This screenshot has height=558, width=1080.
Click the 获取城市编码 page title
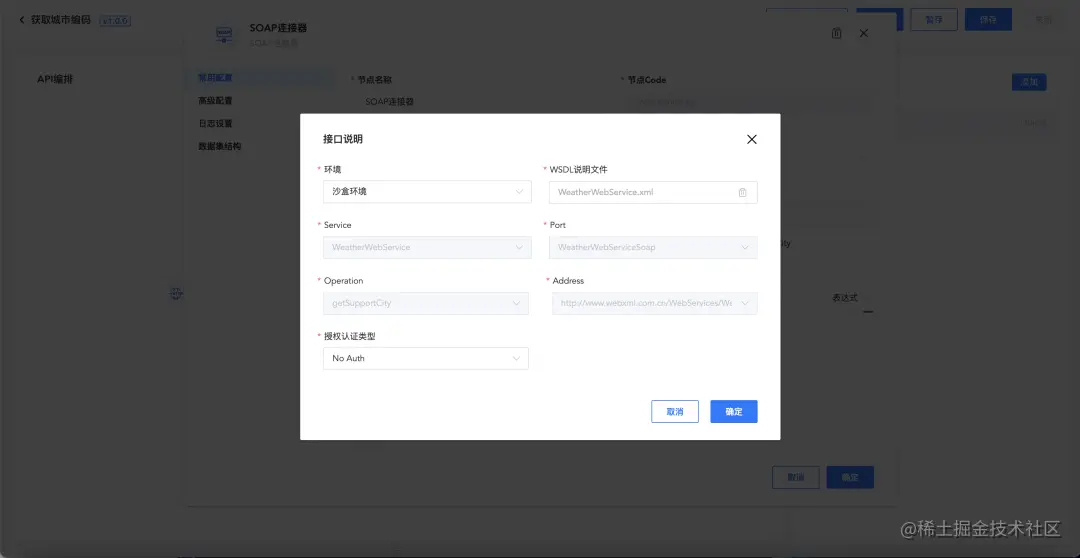coord(61,20)
